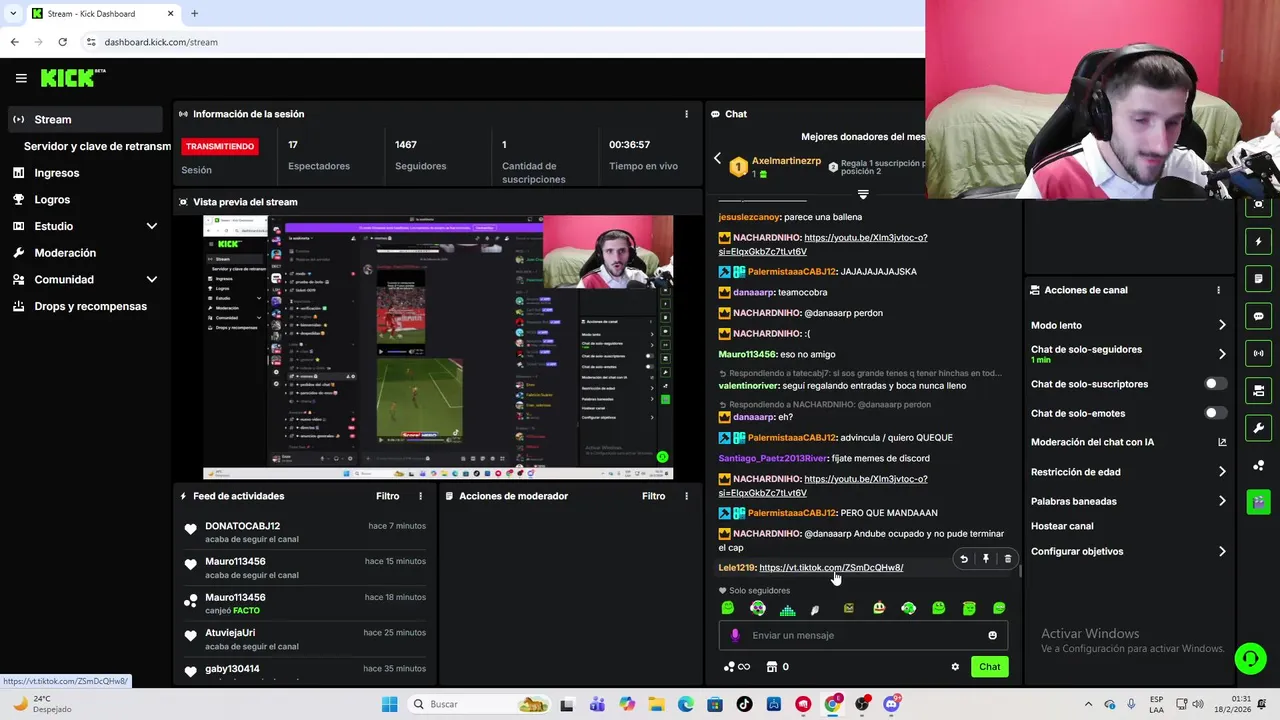Open Servidor y clave de retransmisión
Viewport: 1280px width, 720px height.
[x=97, y=146]
